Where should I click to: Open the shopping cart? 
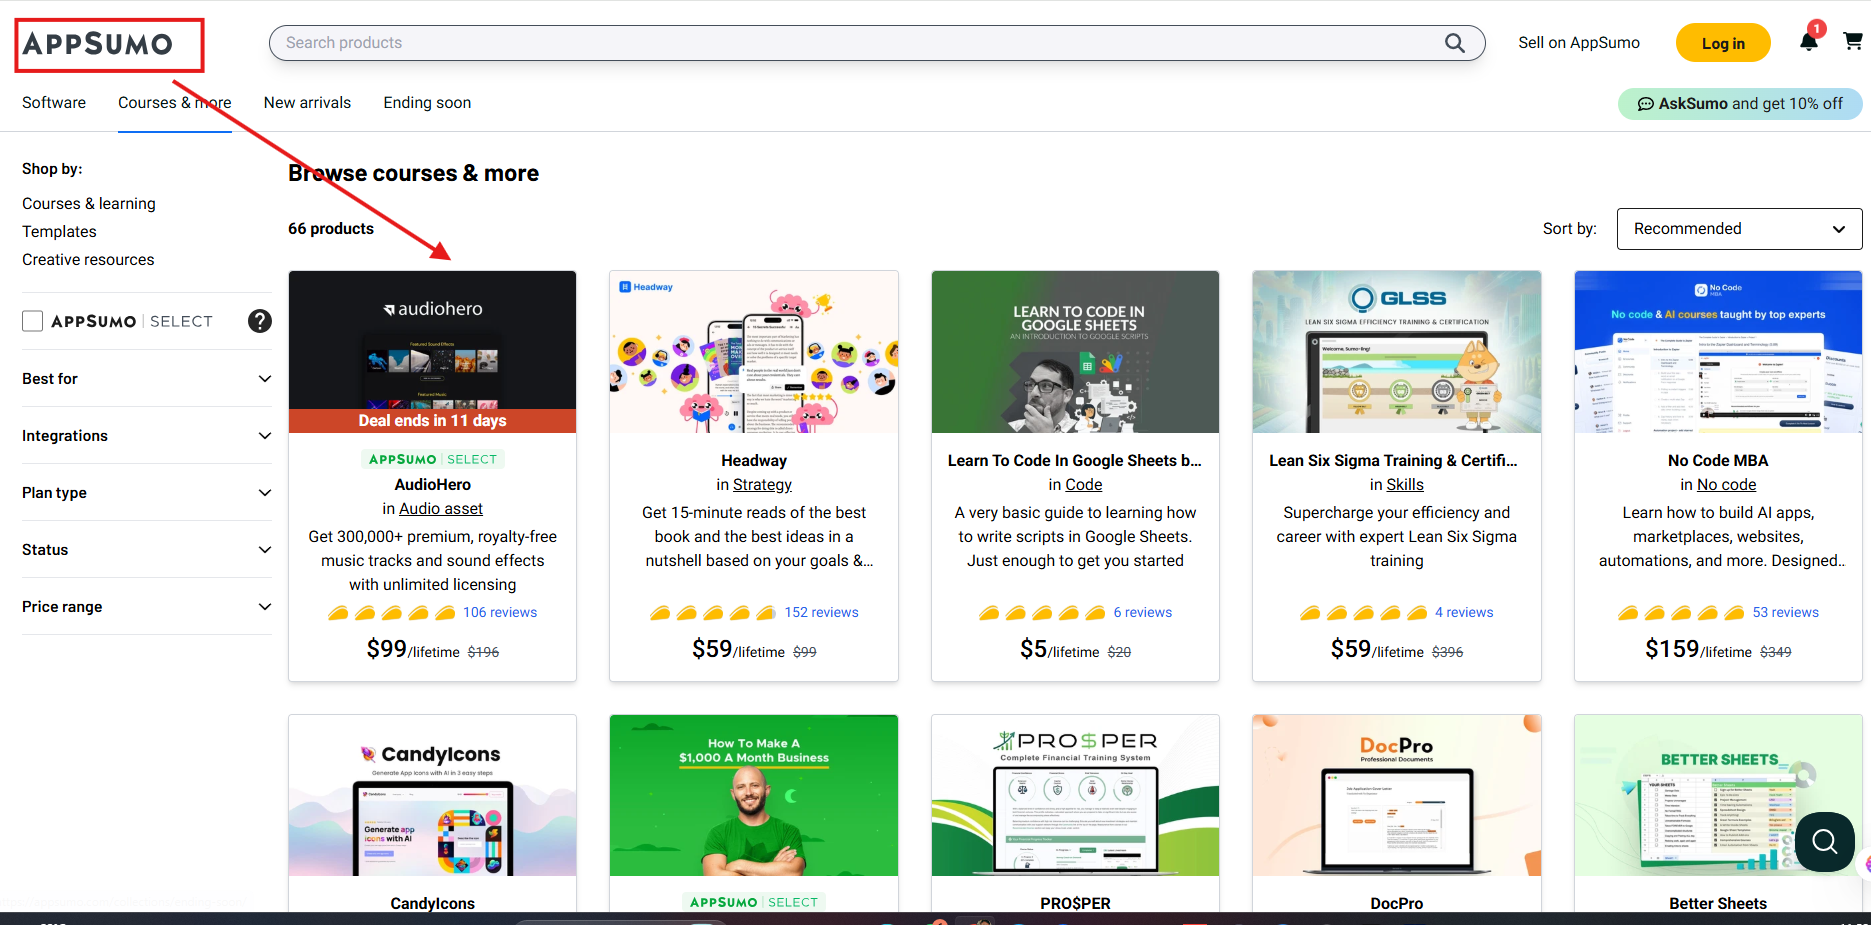[x=1852, y=42]
